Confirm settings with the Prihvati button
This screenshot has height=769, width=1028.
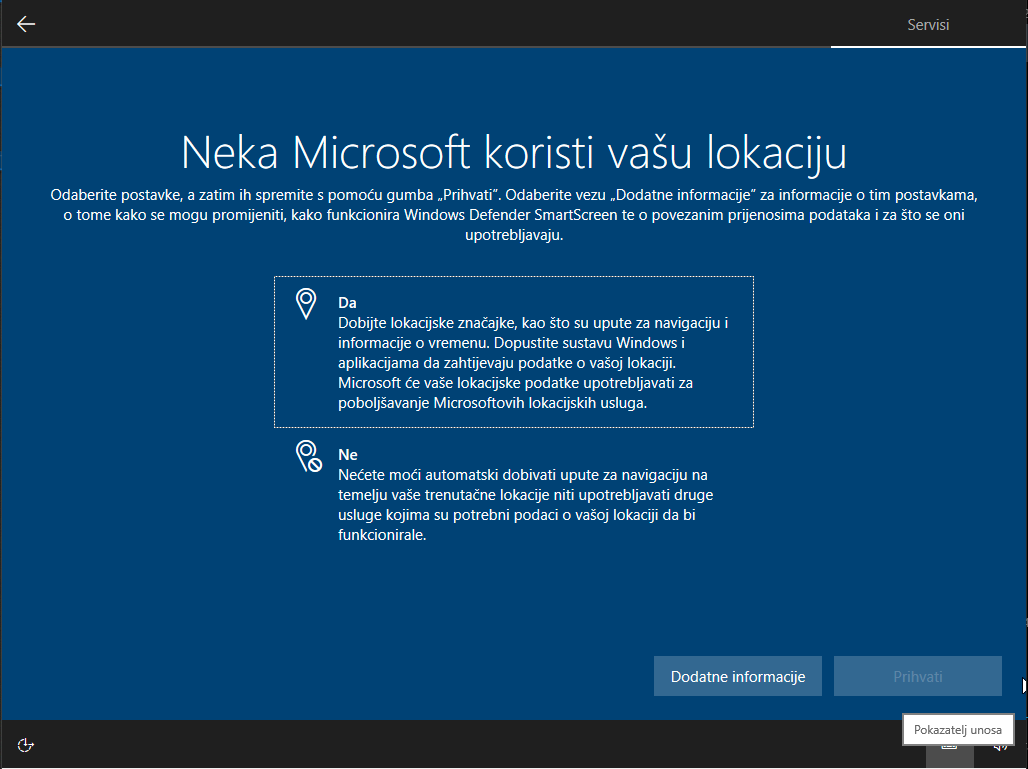pos(917,676)
